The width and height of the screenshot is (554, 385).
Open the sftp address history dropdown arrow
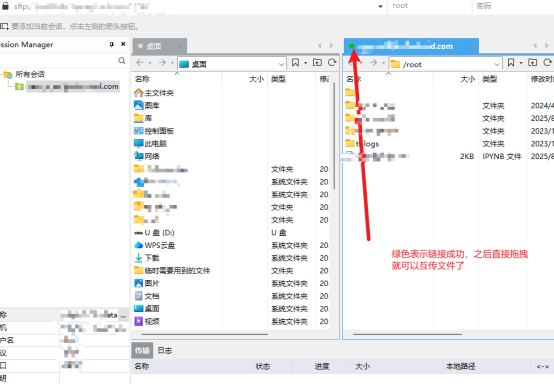pos(380,6)
